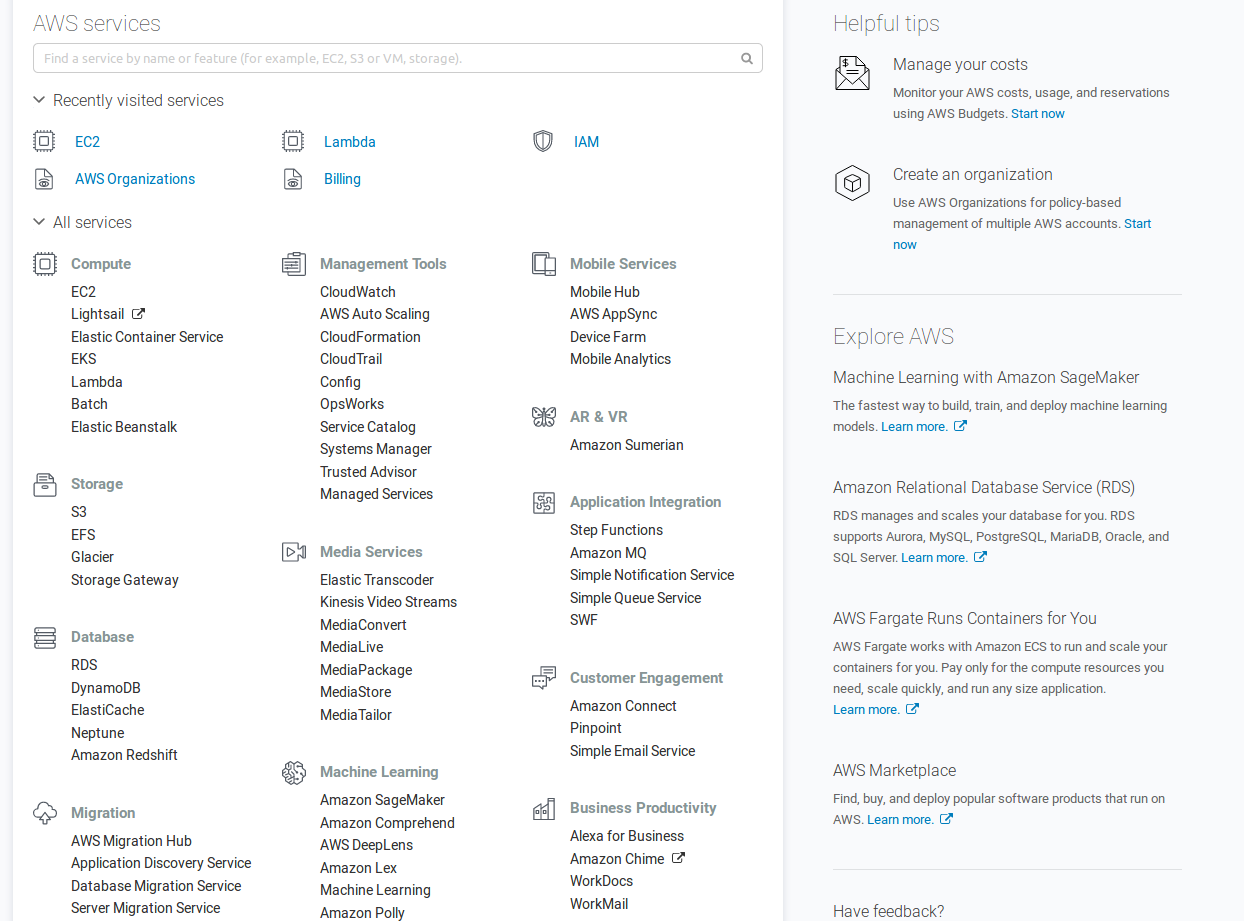Click Start now under Manage your costs
The image size is (1244, 921).
point(1038,114)
